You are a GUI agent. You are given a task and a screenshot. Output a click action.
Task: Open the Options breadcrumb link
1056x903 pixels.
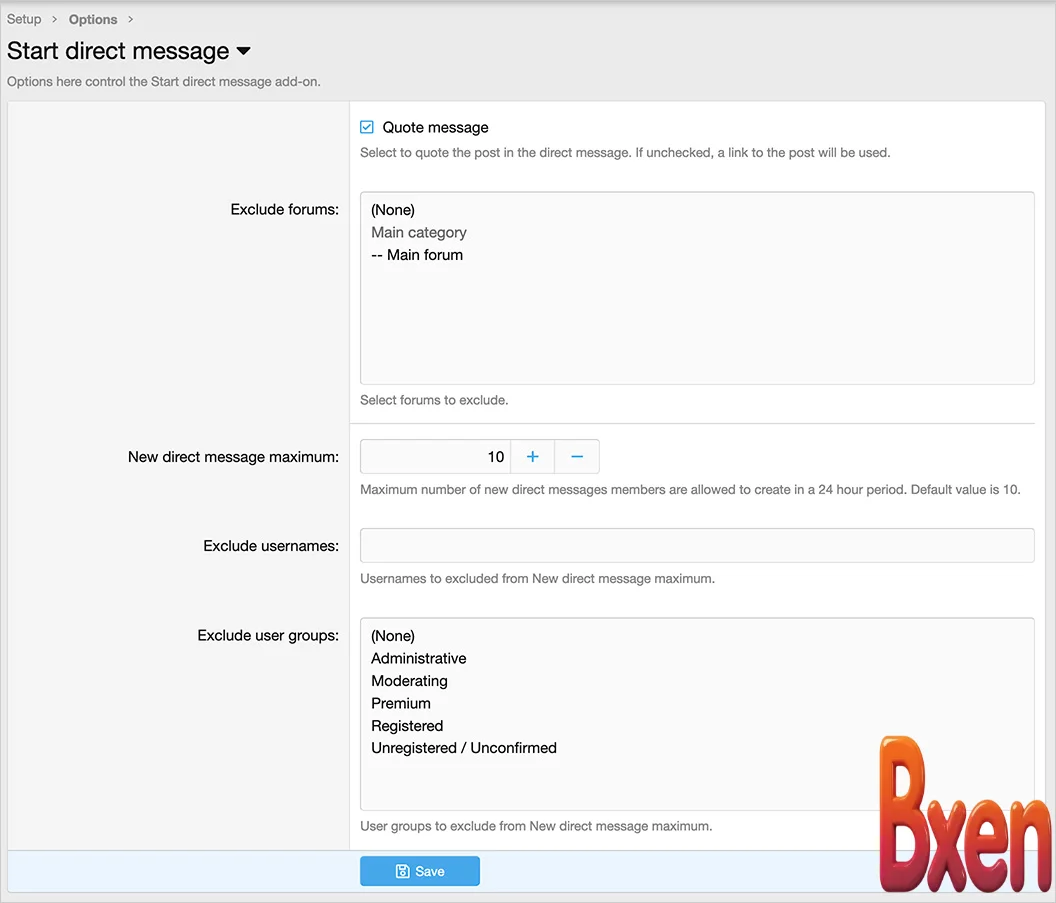pyautogui.click(x=93, y=19)
